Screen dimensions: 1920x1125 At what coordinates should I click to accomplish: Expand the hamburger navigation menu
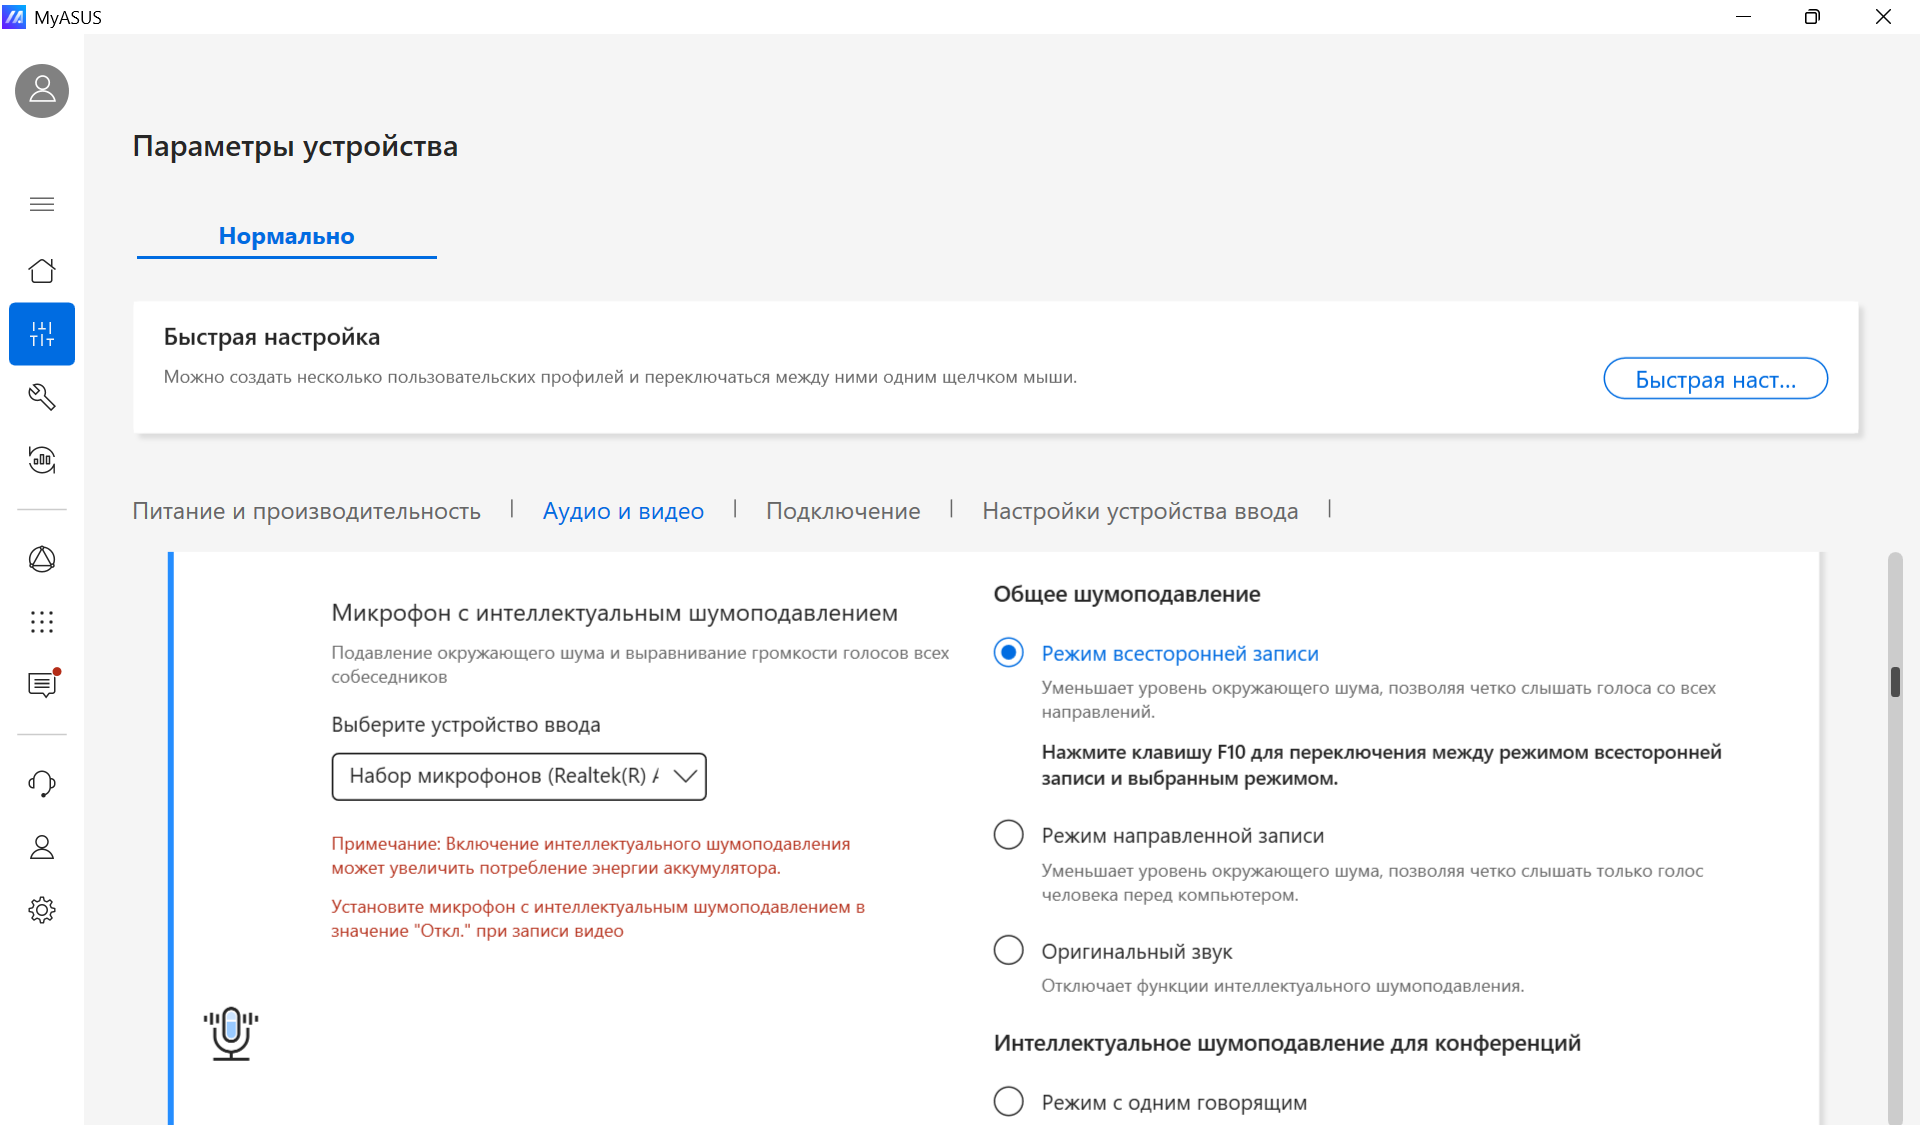[42, 204]
